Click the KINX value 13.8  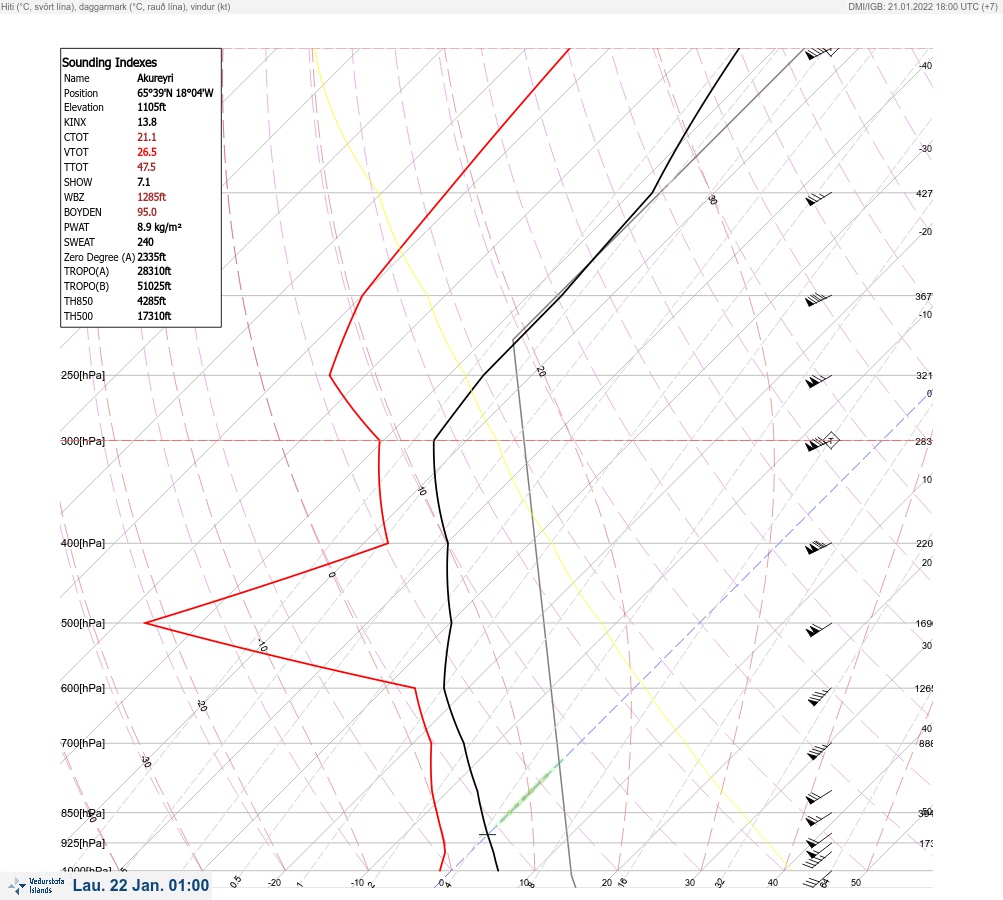tap(146, 122)
